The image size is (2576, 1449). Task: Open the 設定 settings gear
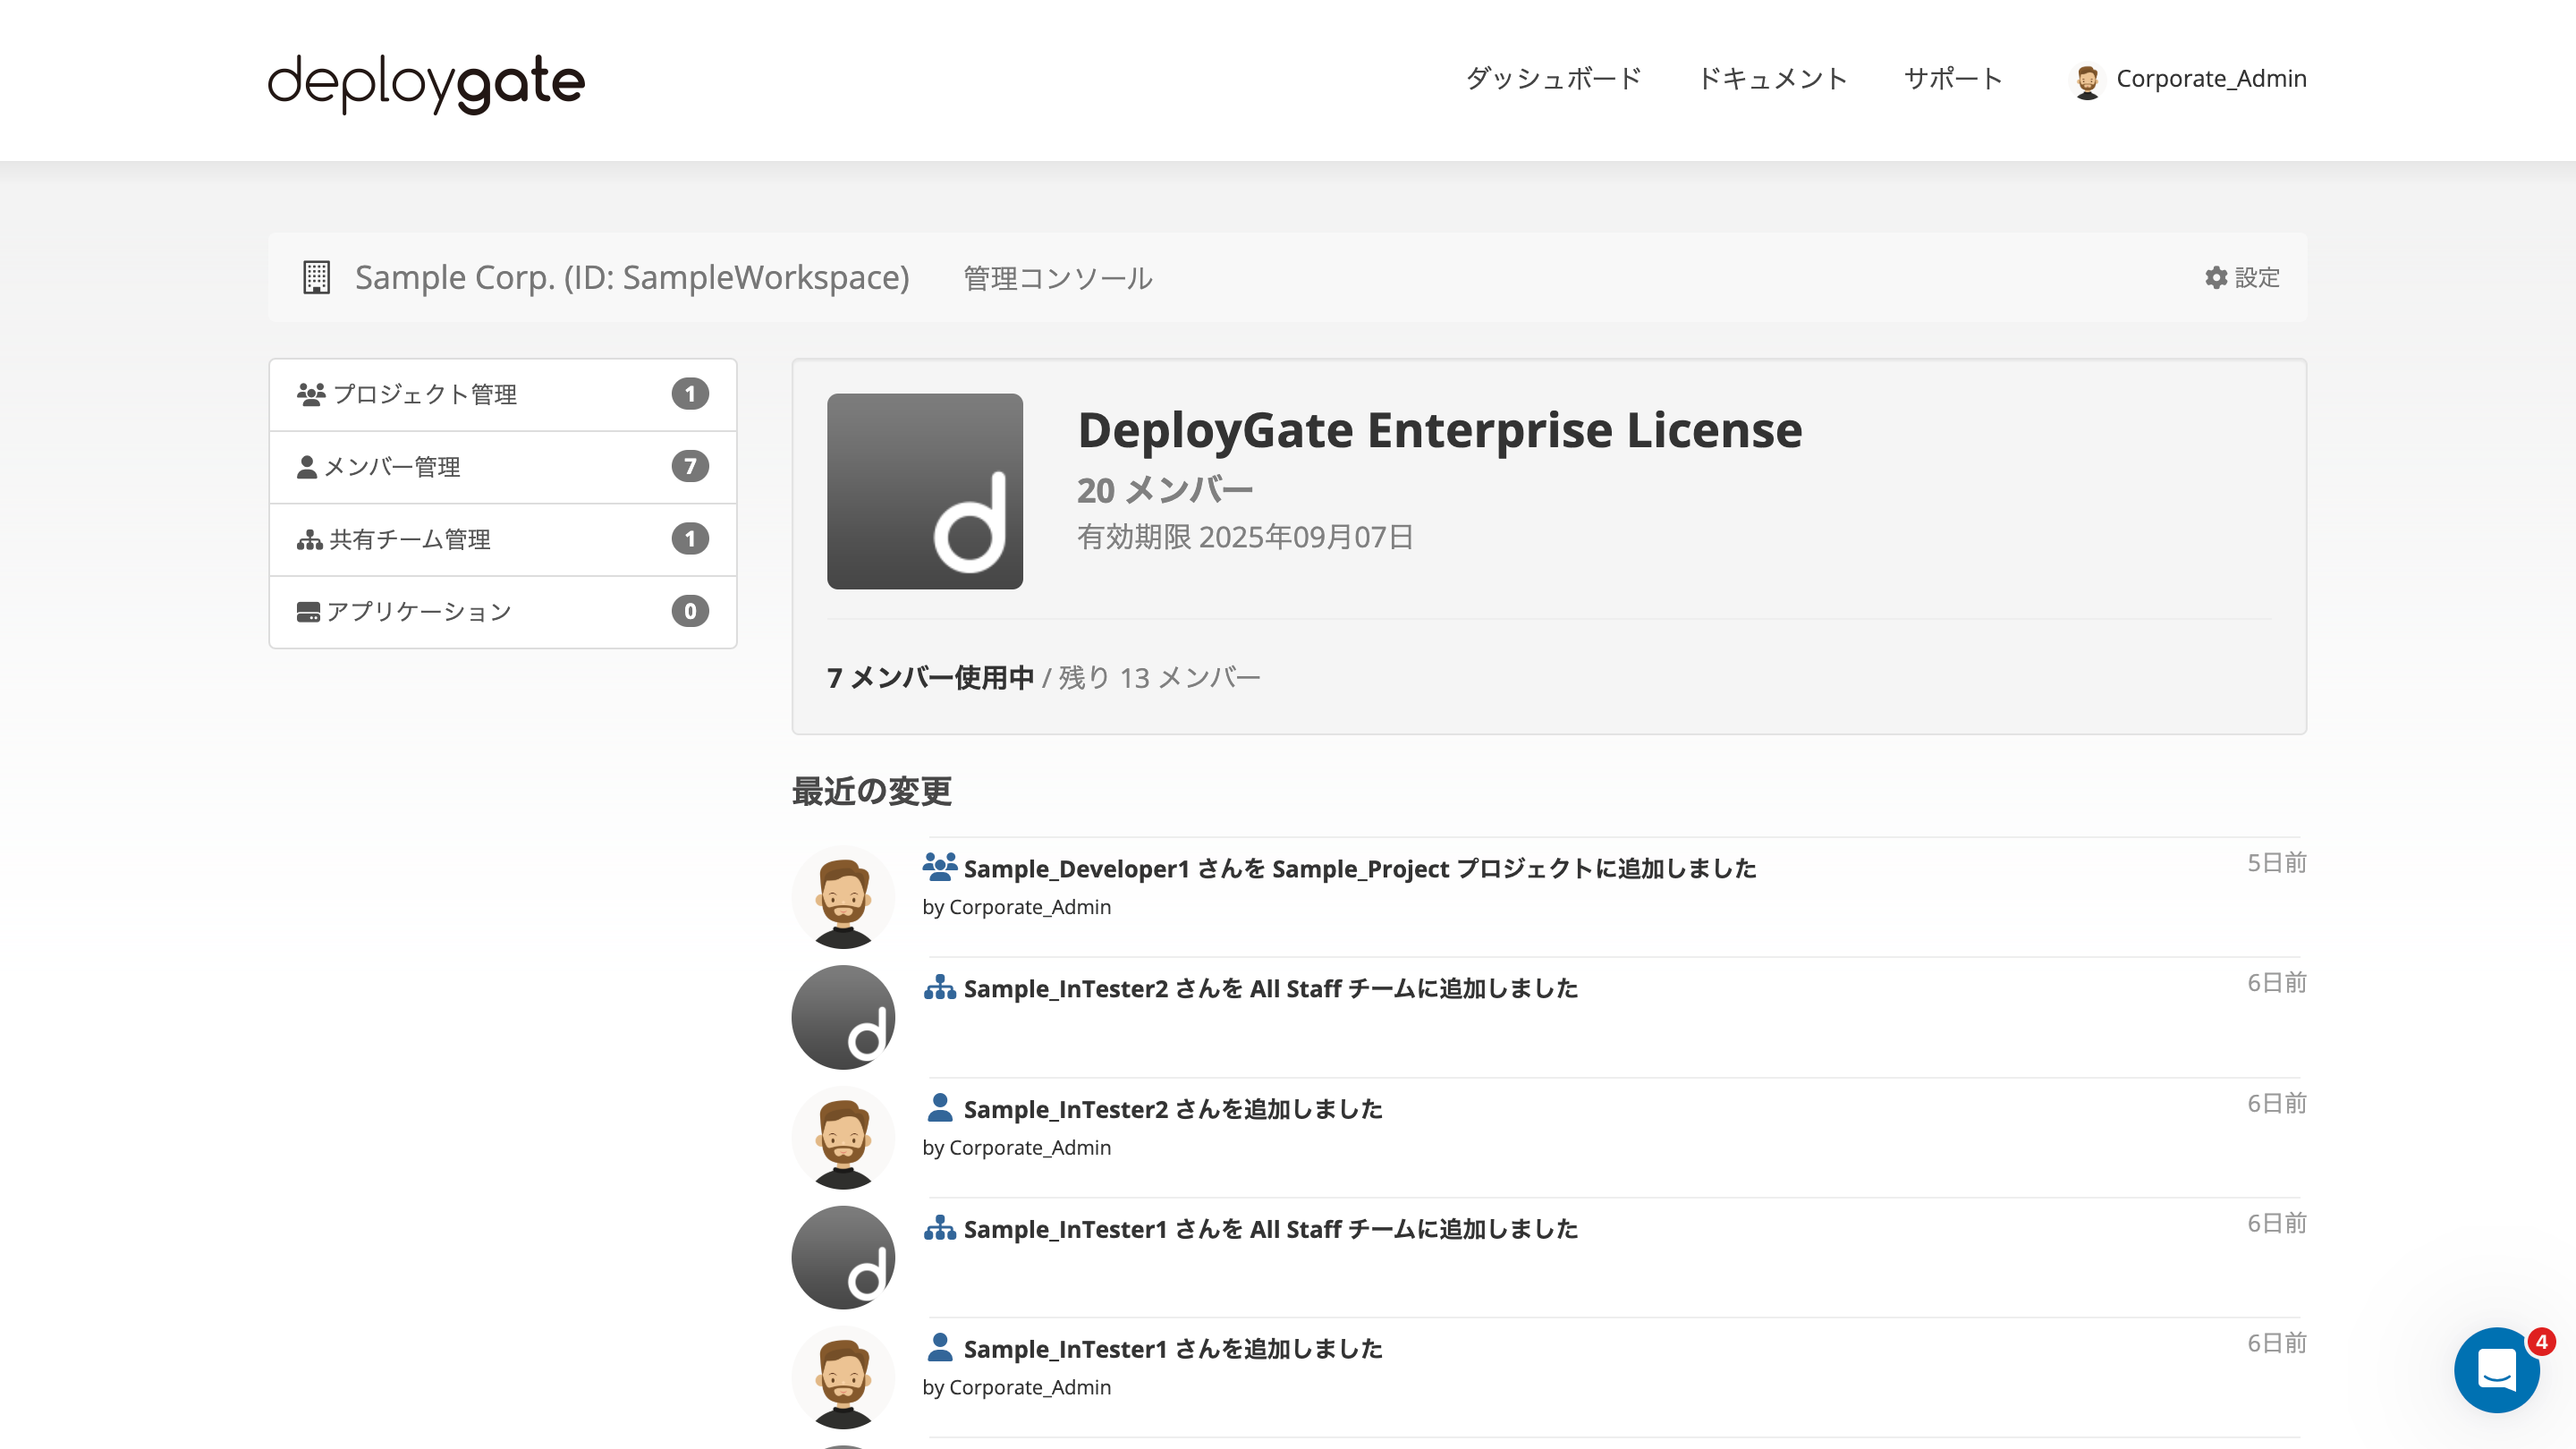point(2240,277)
